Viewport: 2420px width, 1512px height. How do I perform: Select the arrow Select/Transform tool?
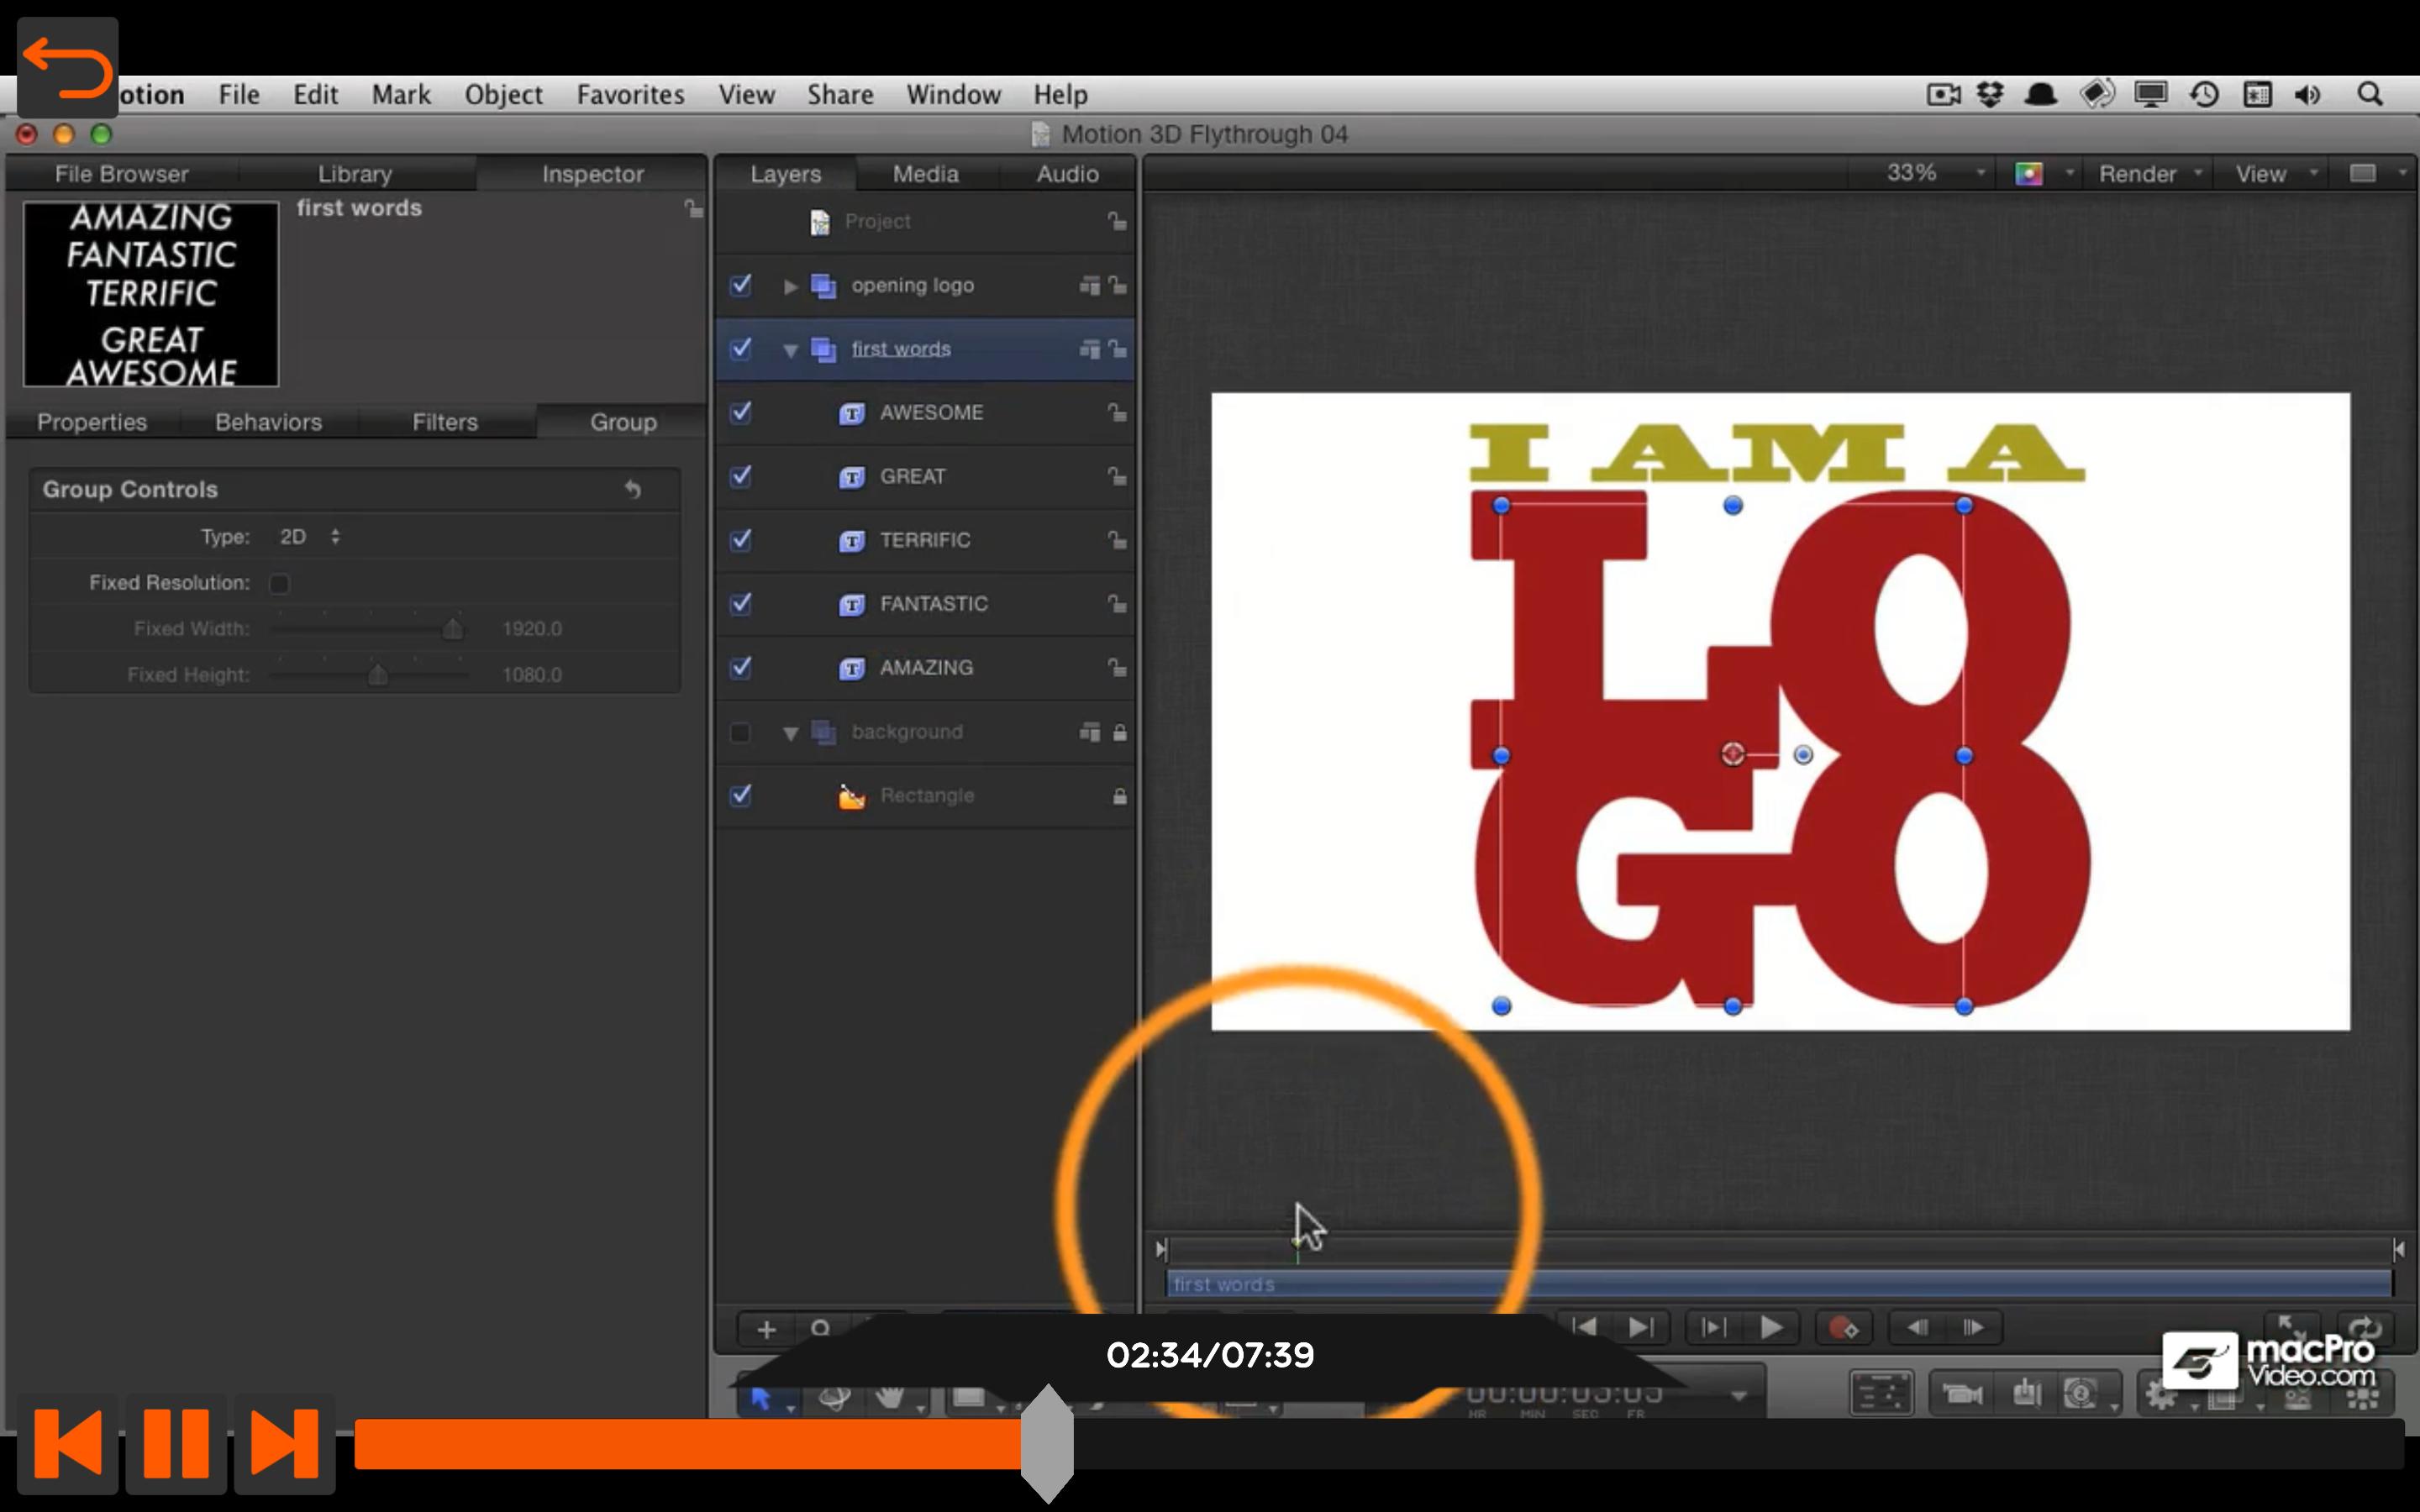click(x=761, y=1397)
